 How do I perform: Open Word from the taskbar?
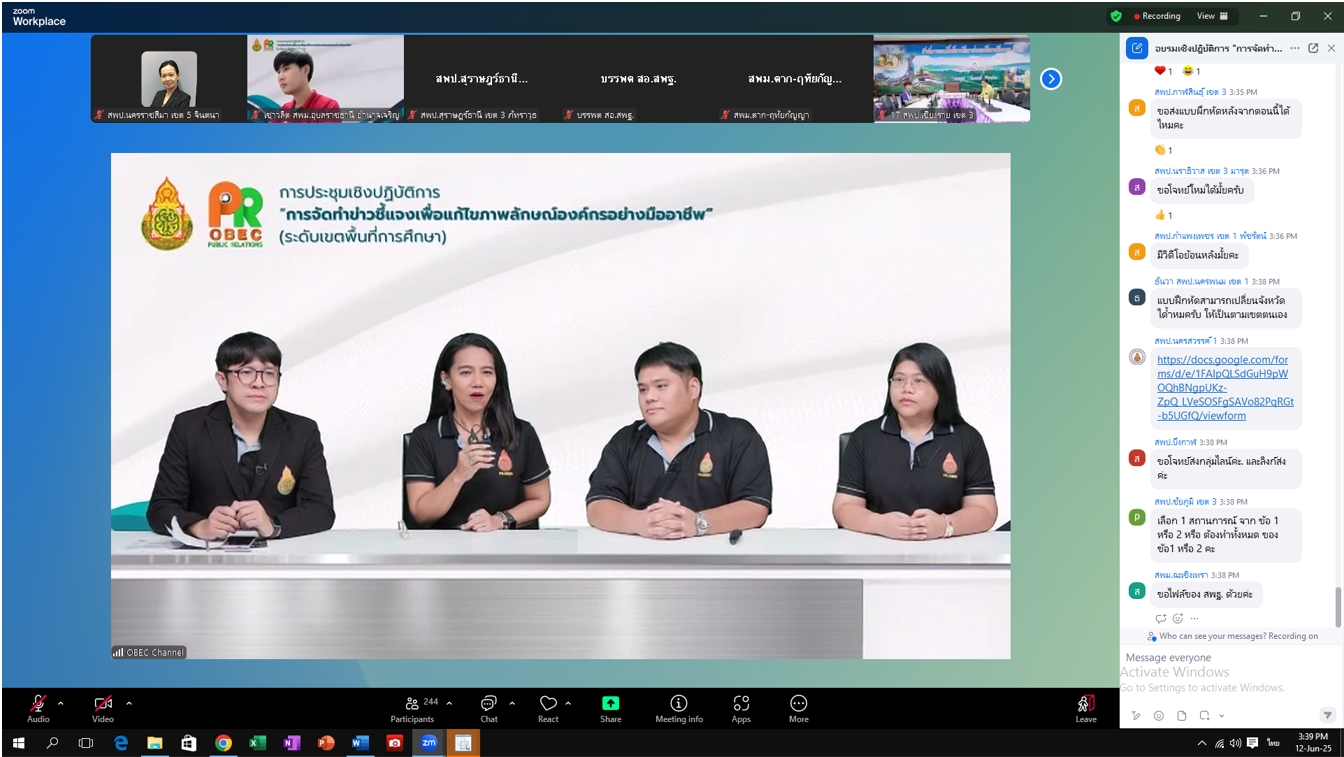point(360,743)
